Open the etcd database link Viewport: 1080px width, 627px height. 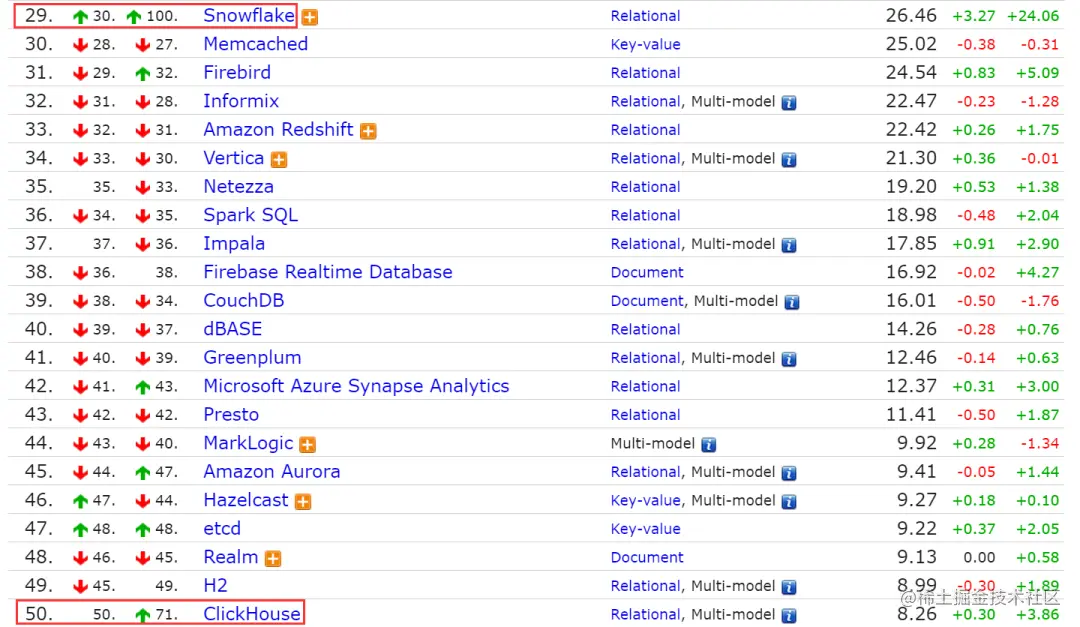click(222, 528)
